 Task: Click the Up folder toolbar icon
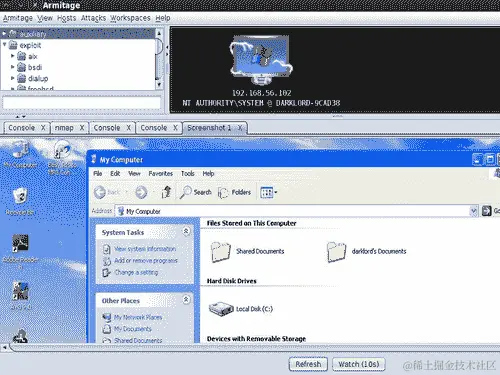coord(166,192)
